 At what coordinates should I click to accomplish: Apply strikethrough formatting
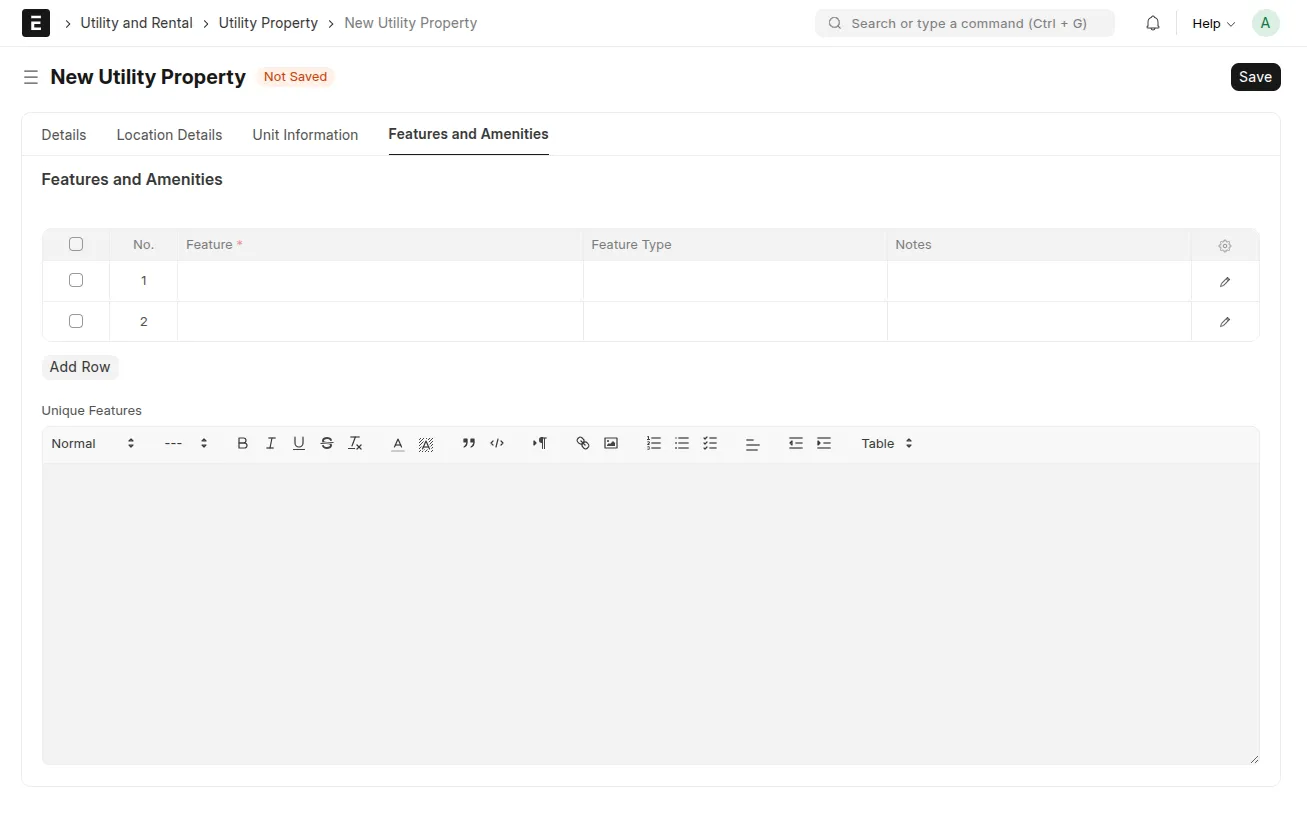point(326,443)
